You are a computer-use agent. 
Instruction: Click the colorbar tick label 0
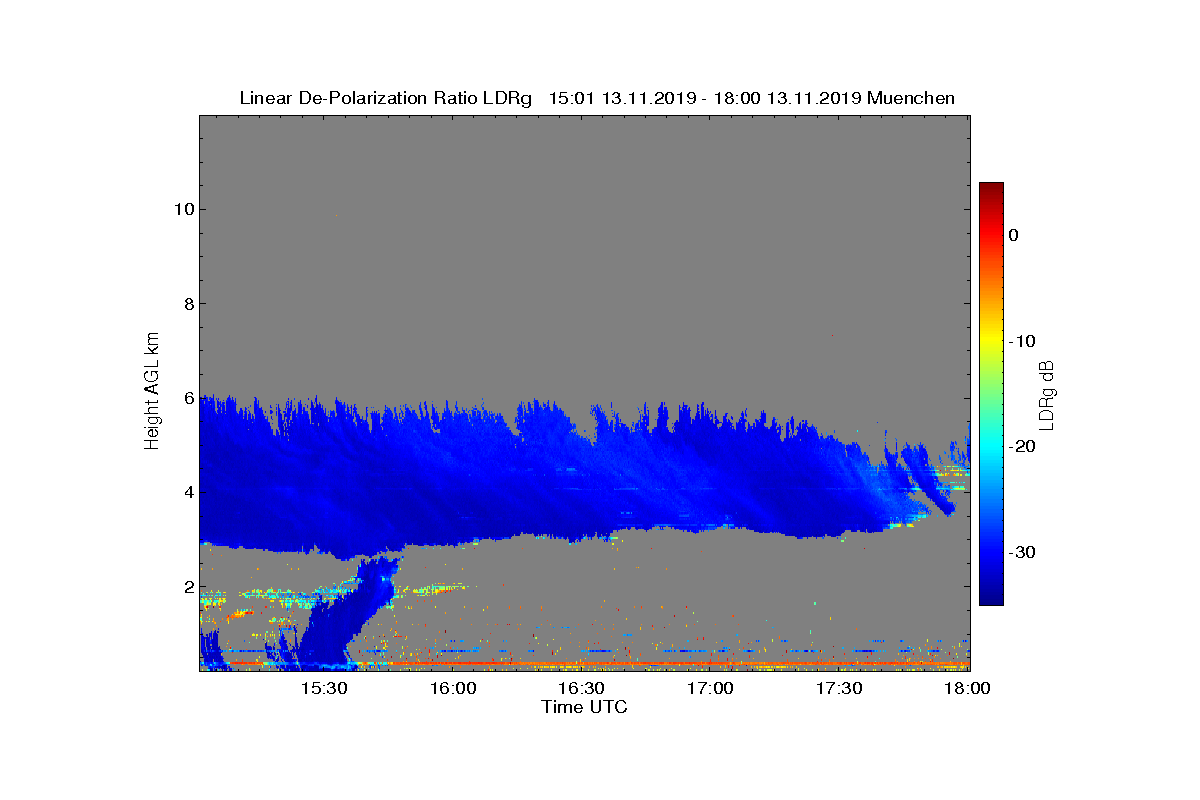1013,235
